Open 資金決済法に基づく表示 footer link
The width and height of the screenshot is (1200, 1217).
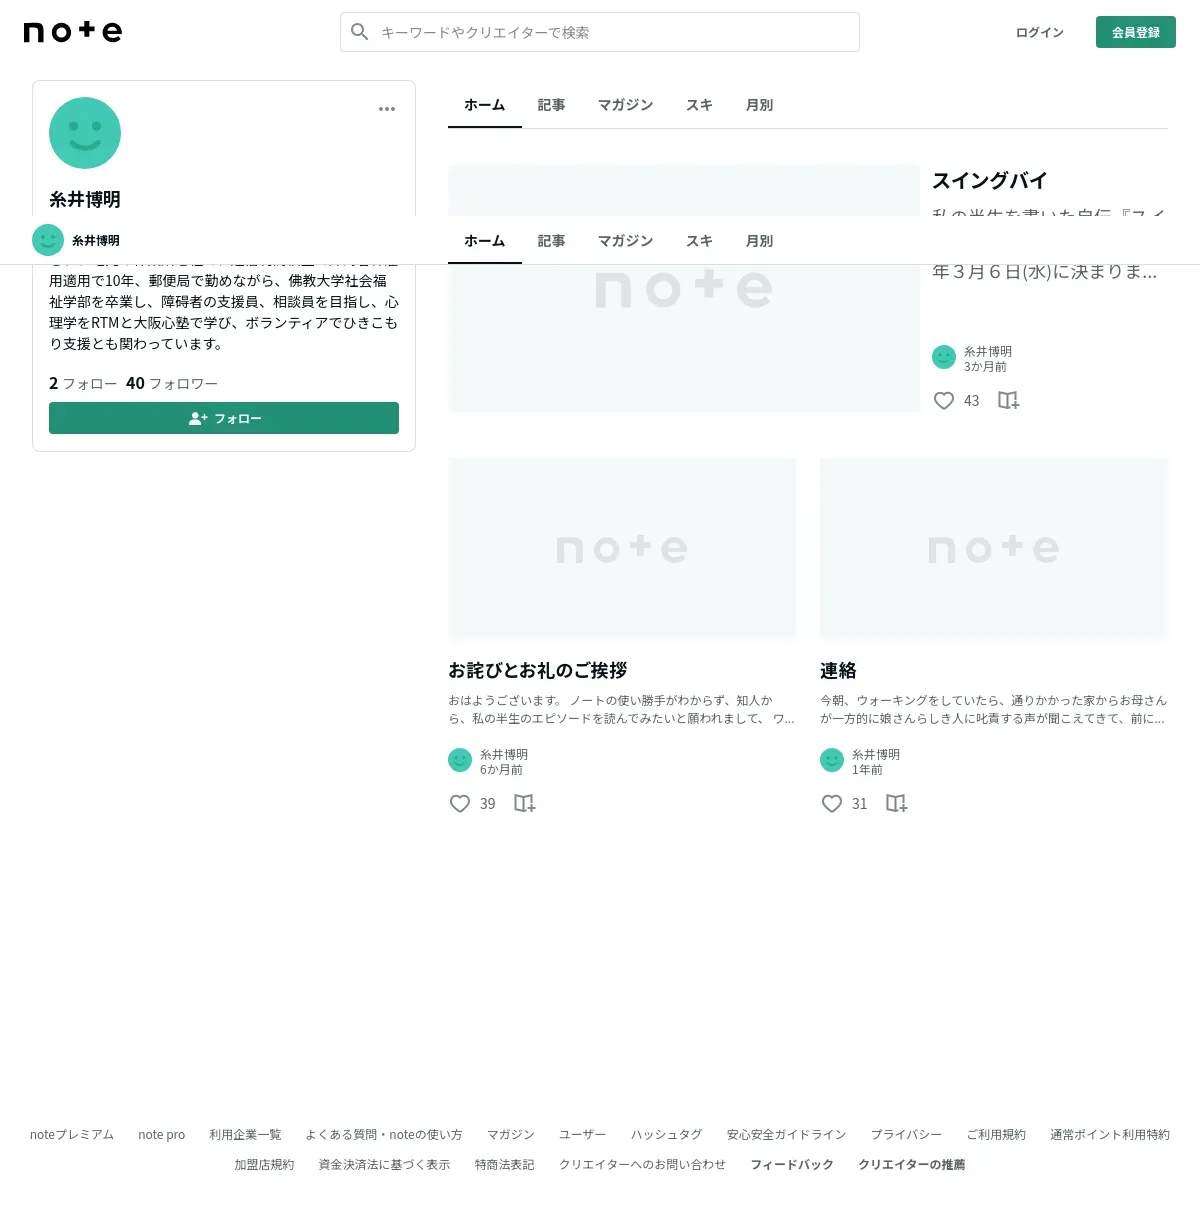pos(385,1165)
